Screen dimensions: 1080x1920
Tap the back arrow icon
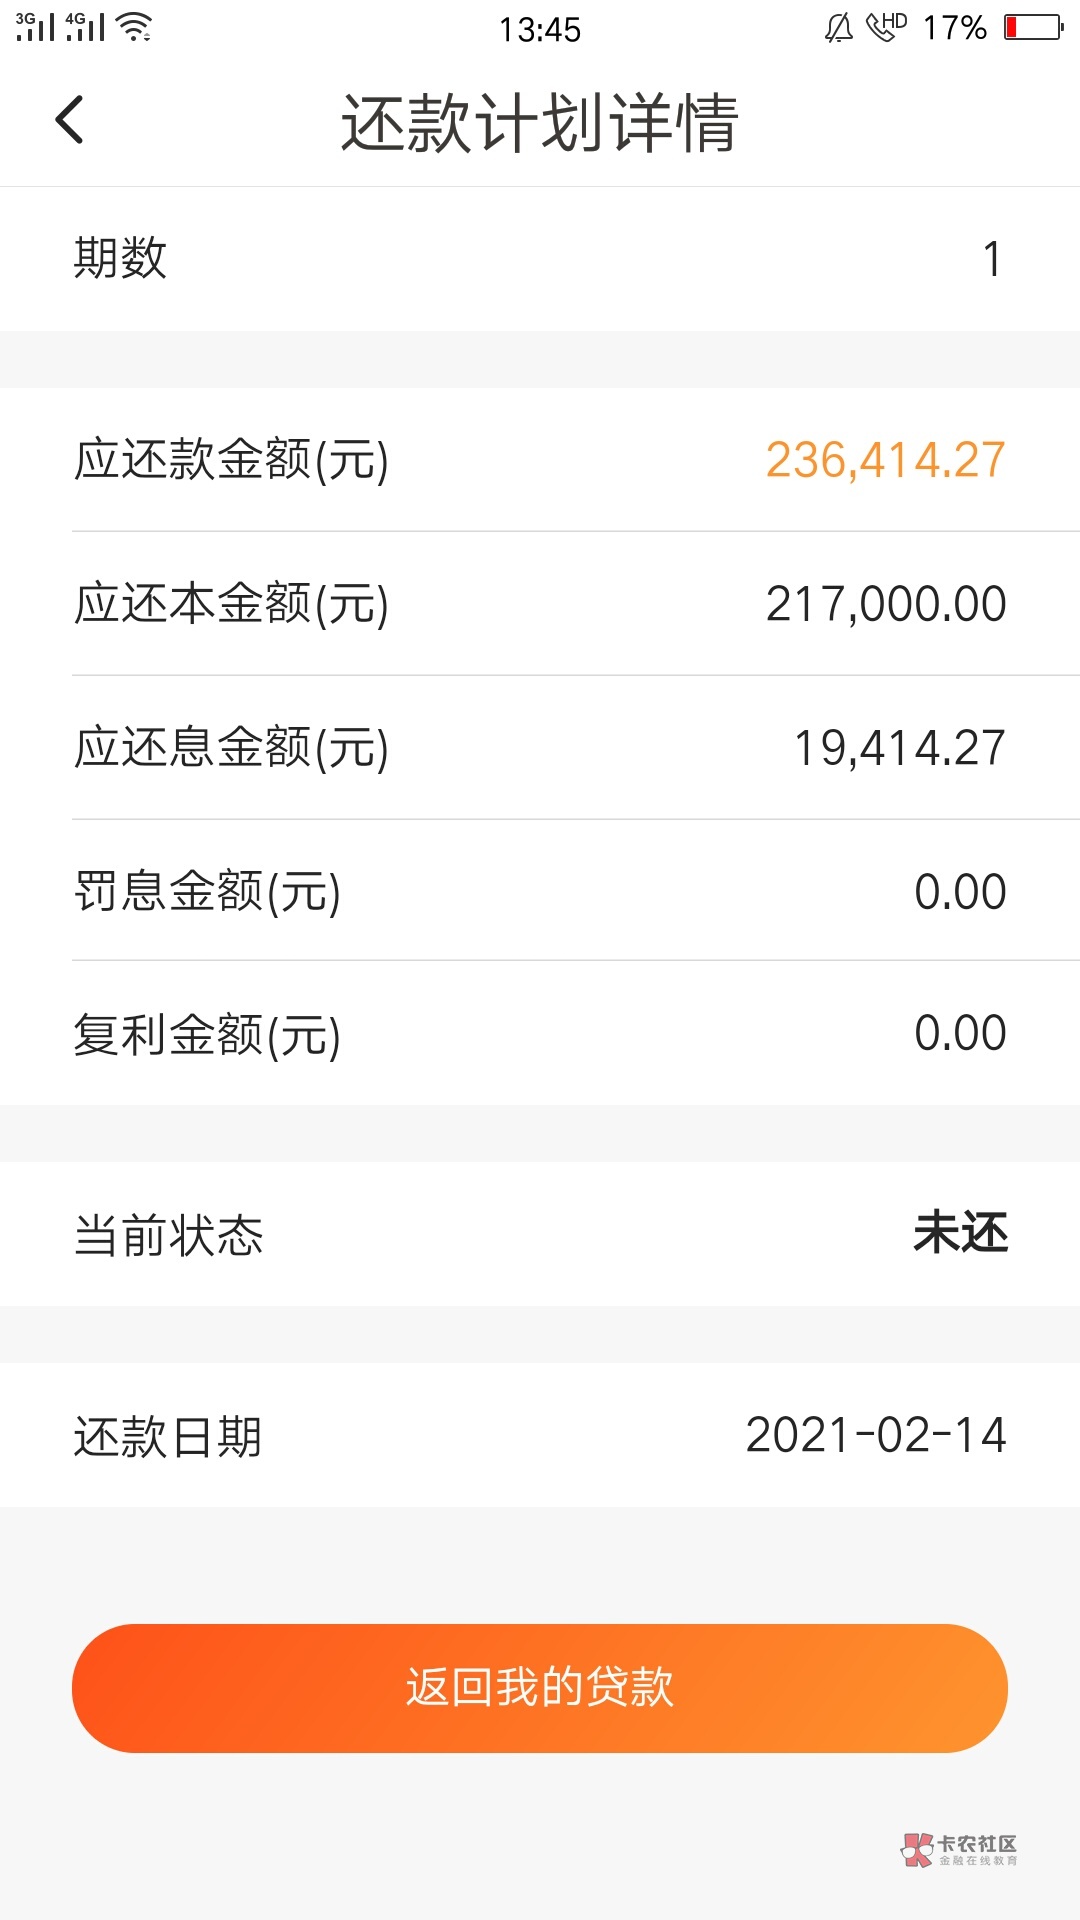[69, 121]
